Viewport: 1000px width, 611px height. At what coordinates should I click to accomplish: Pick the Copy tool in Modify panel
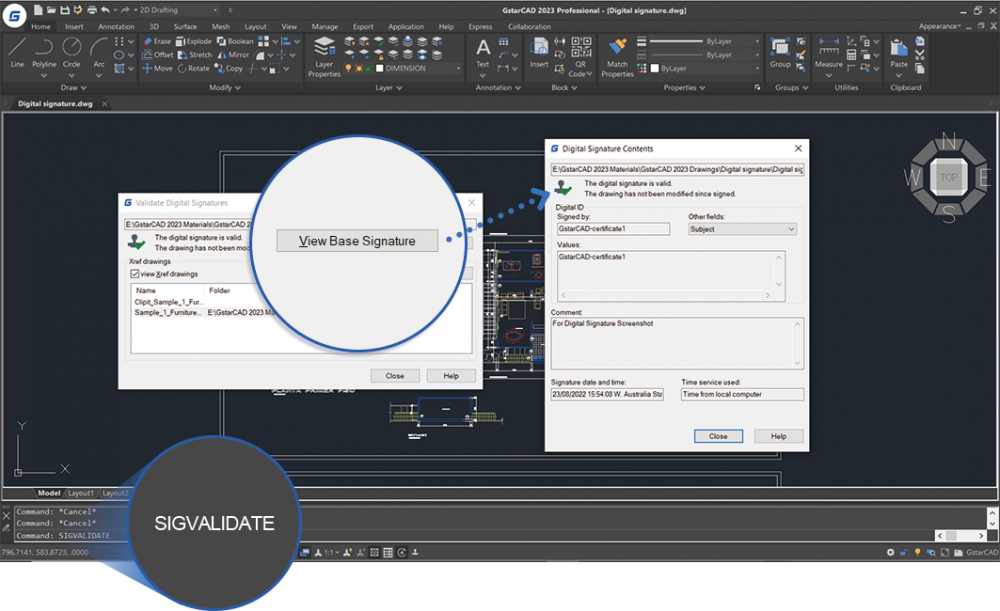pos(228,68)
